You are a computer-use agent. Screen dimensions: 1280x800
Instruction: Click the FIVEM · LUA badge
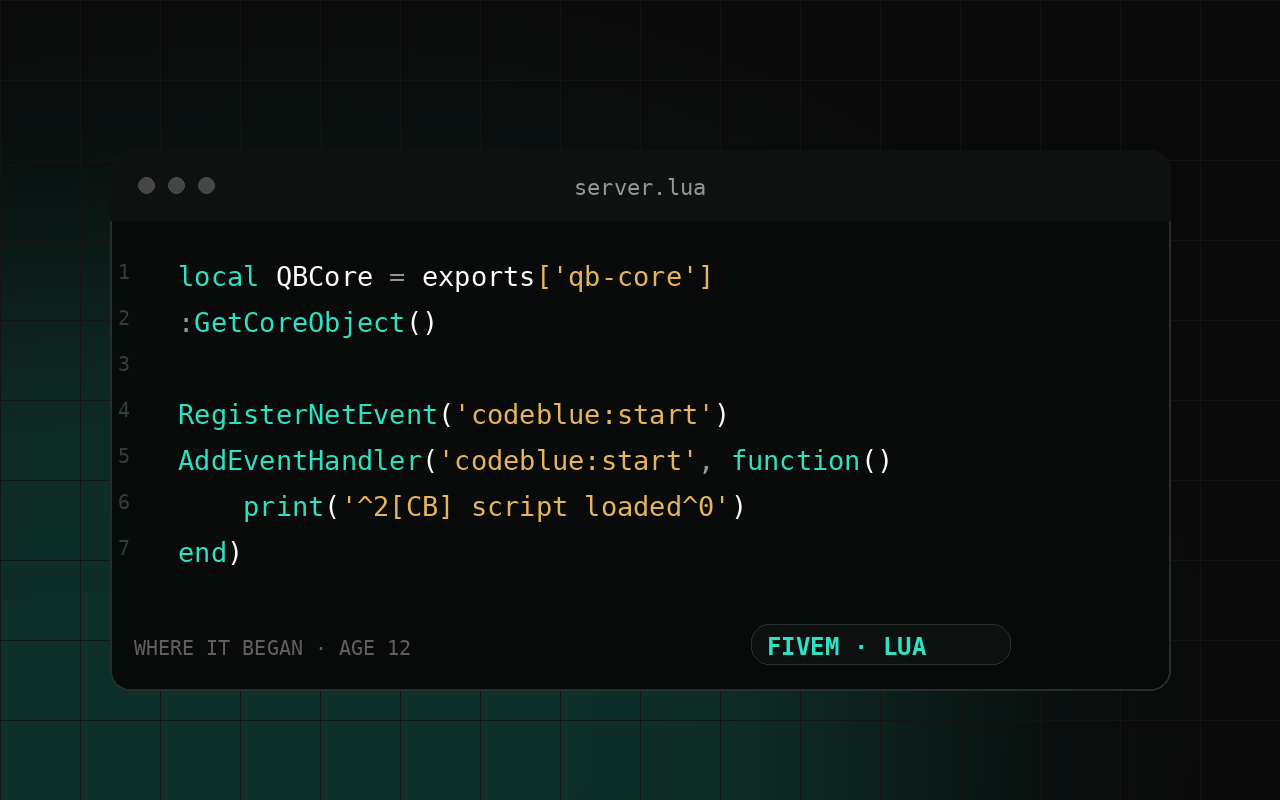(880, 645)
